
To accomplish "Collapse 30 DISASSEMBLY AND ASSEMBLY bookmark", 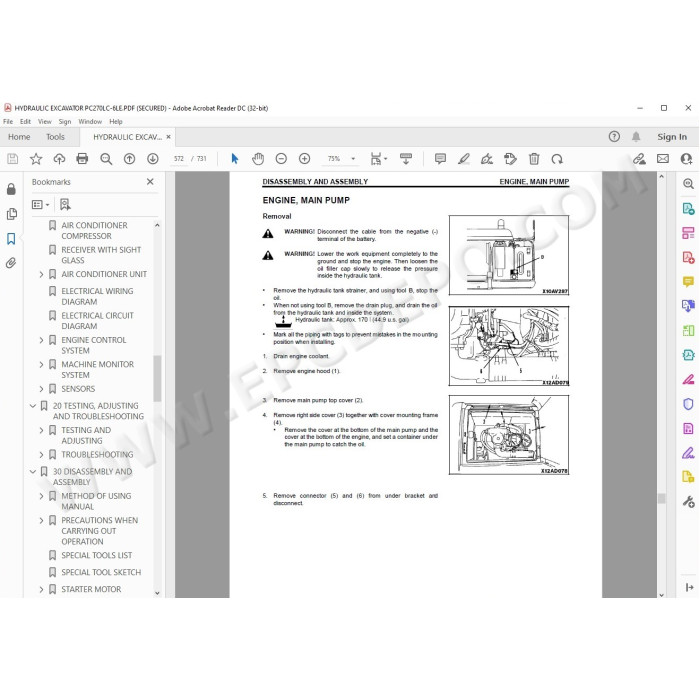I will (33, 471).
